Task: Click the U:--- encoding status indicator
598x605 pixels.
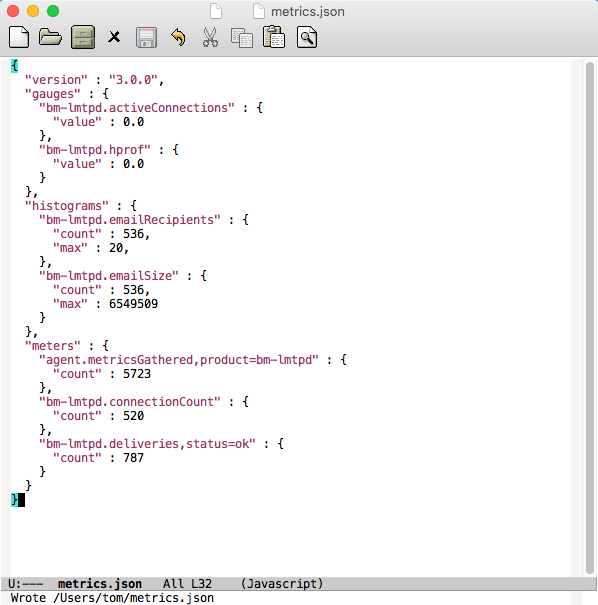Action: click(x=25, y=583)
